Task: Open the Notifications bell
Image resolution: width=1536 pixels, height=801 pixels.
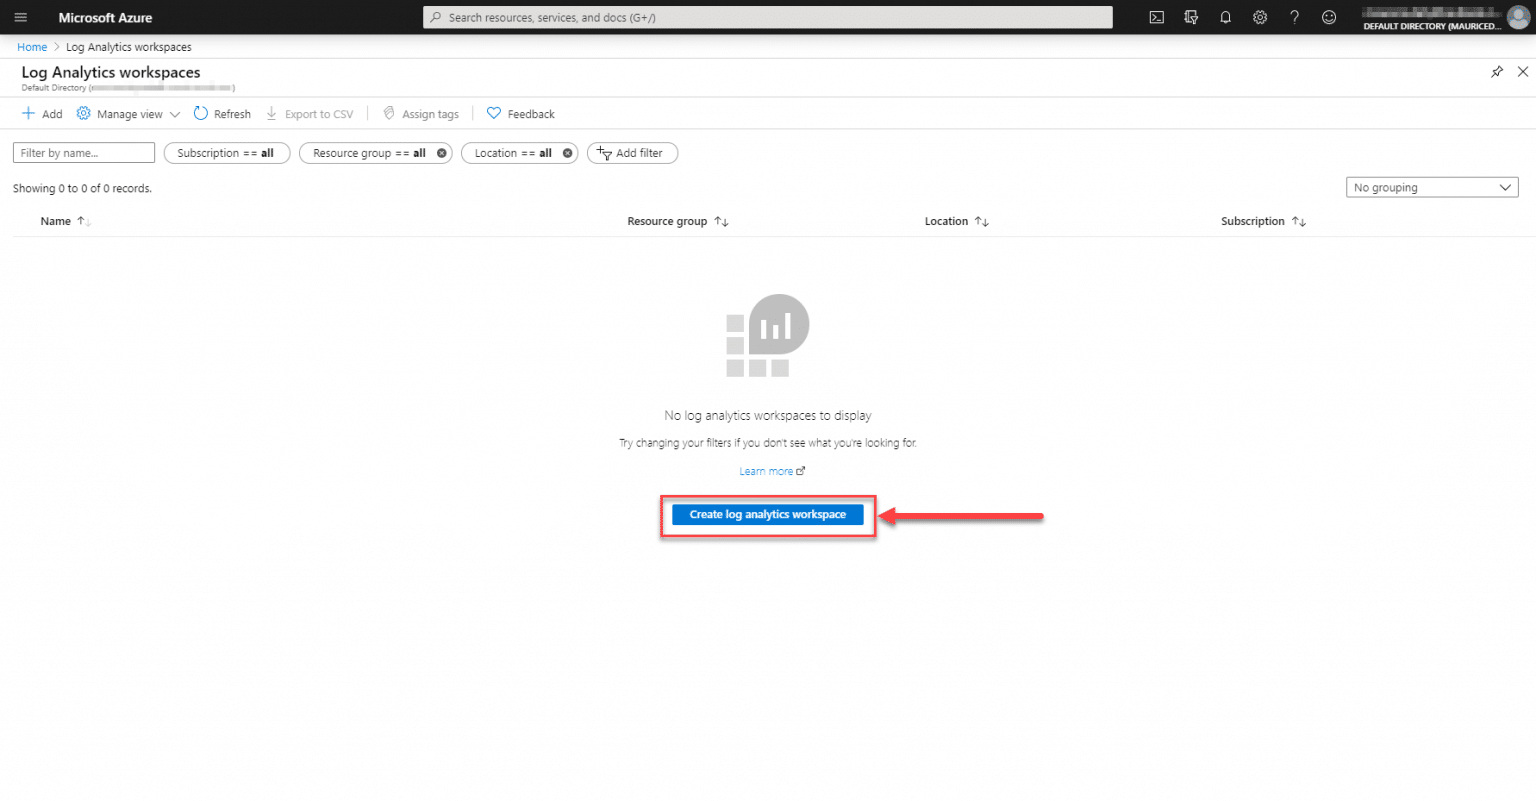Action: pos(1225,17)
